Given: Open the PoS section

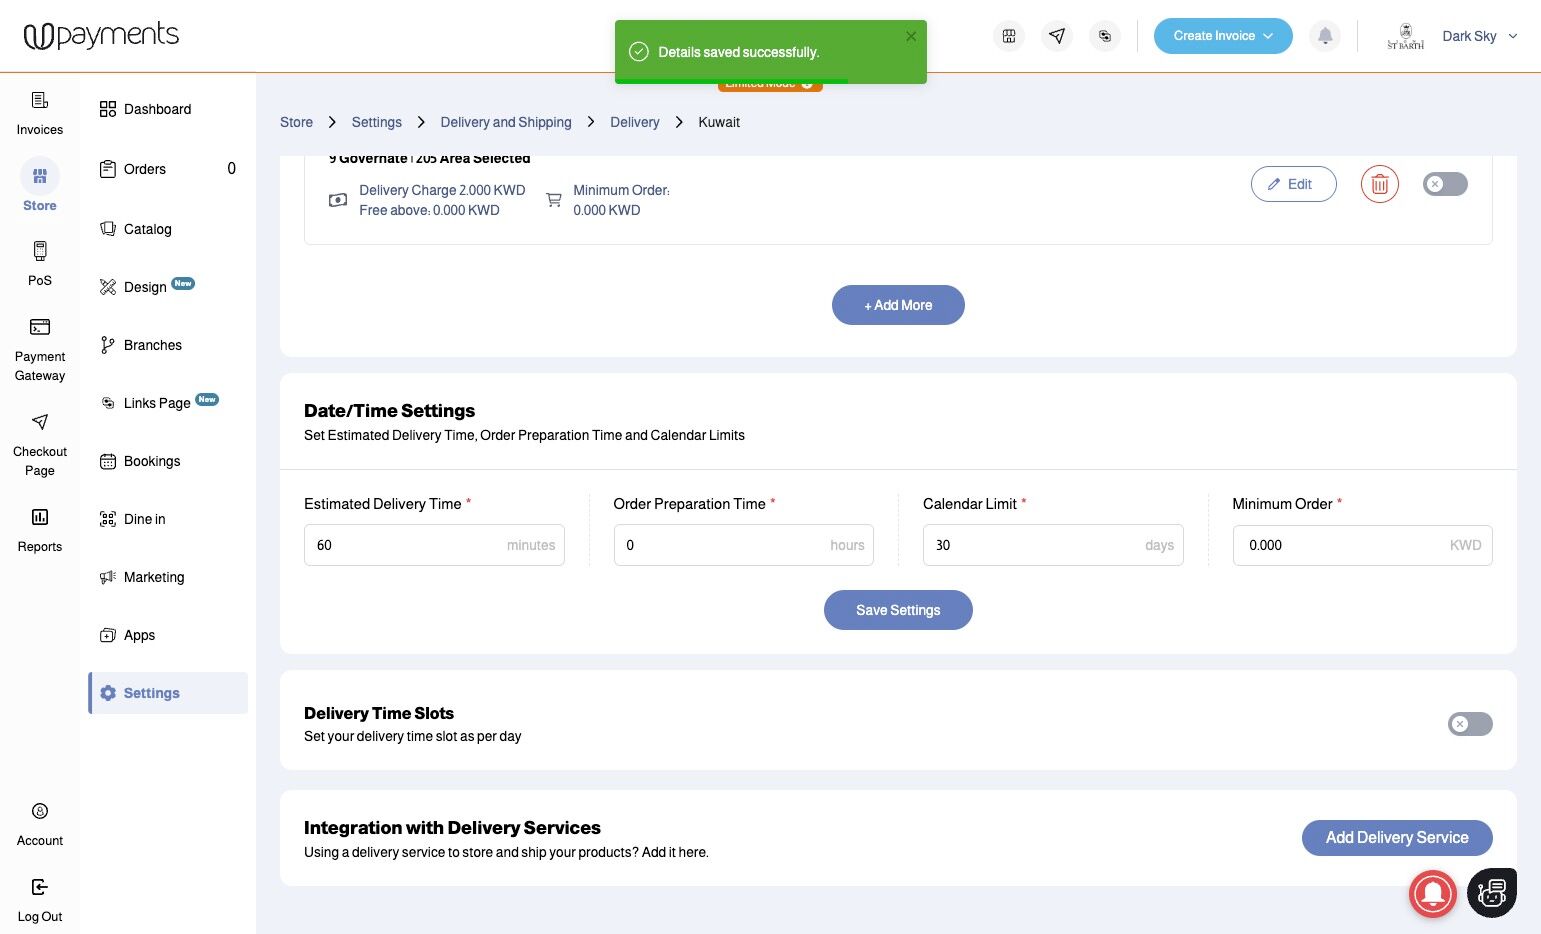Looking at the screenshot, I should coord(40,264).
